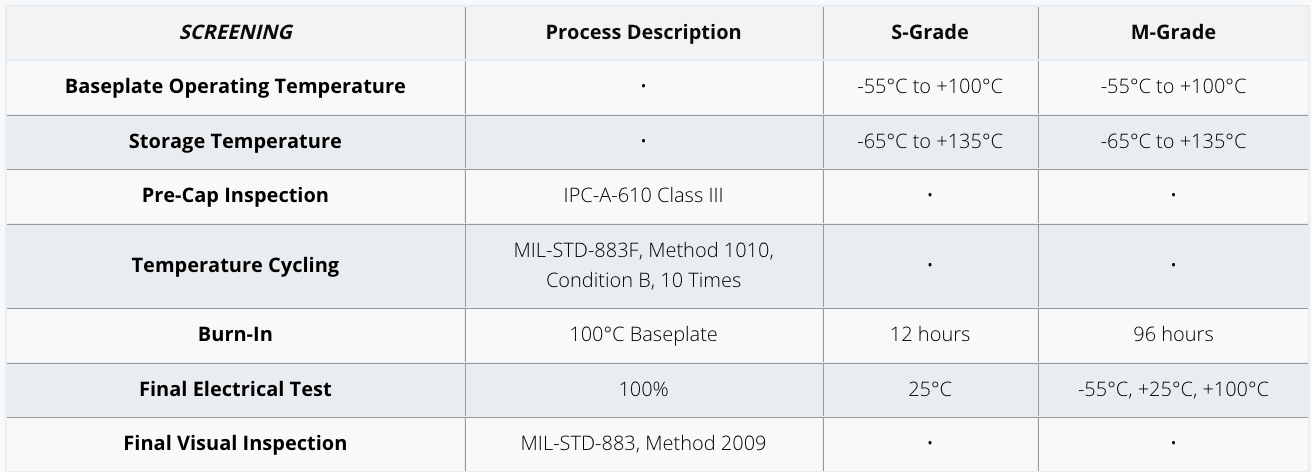Screen dimensions: 1312x472
Task: Select the Pre-Cap Inspection row label
Action: 235,195
